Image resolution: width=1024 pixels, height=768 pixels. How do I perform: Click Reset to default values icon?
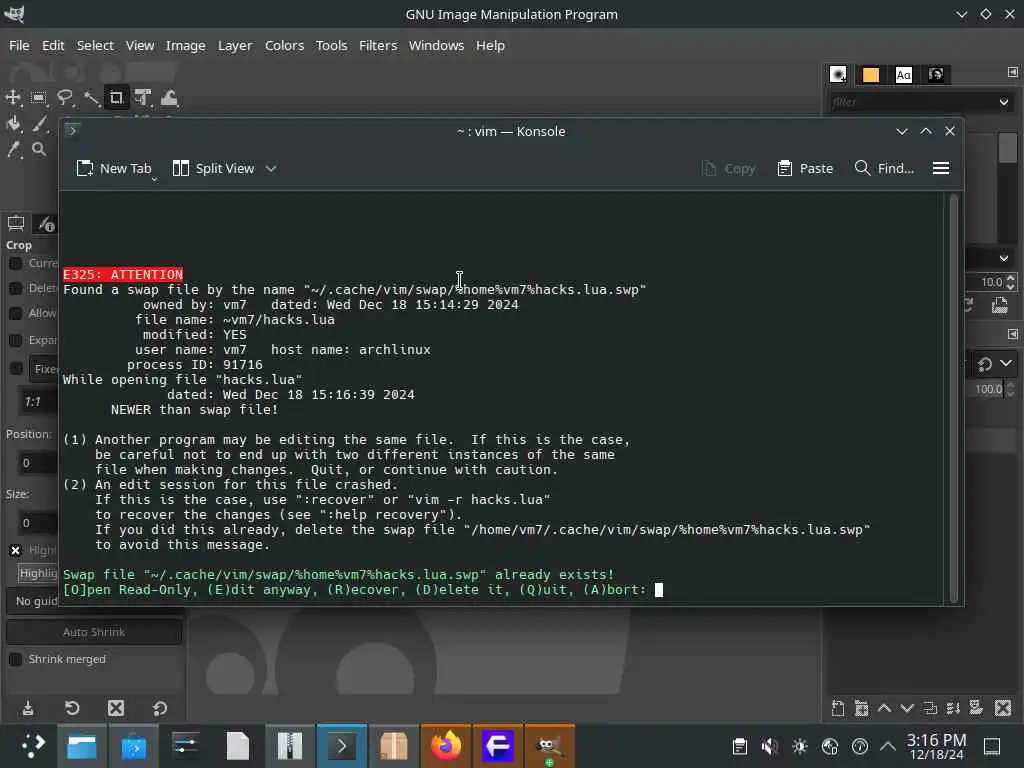click(160, 708)
